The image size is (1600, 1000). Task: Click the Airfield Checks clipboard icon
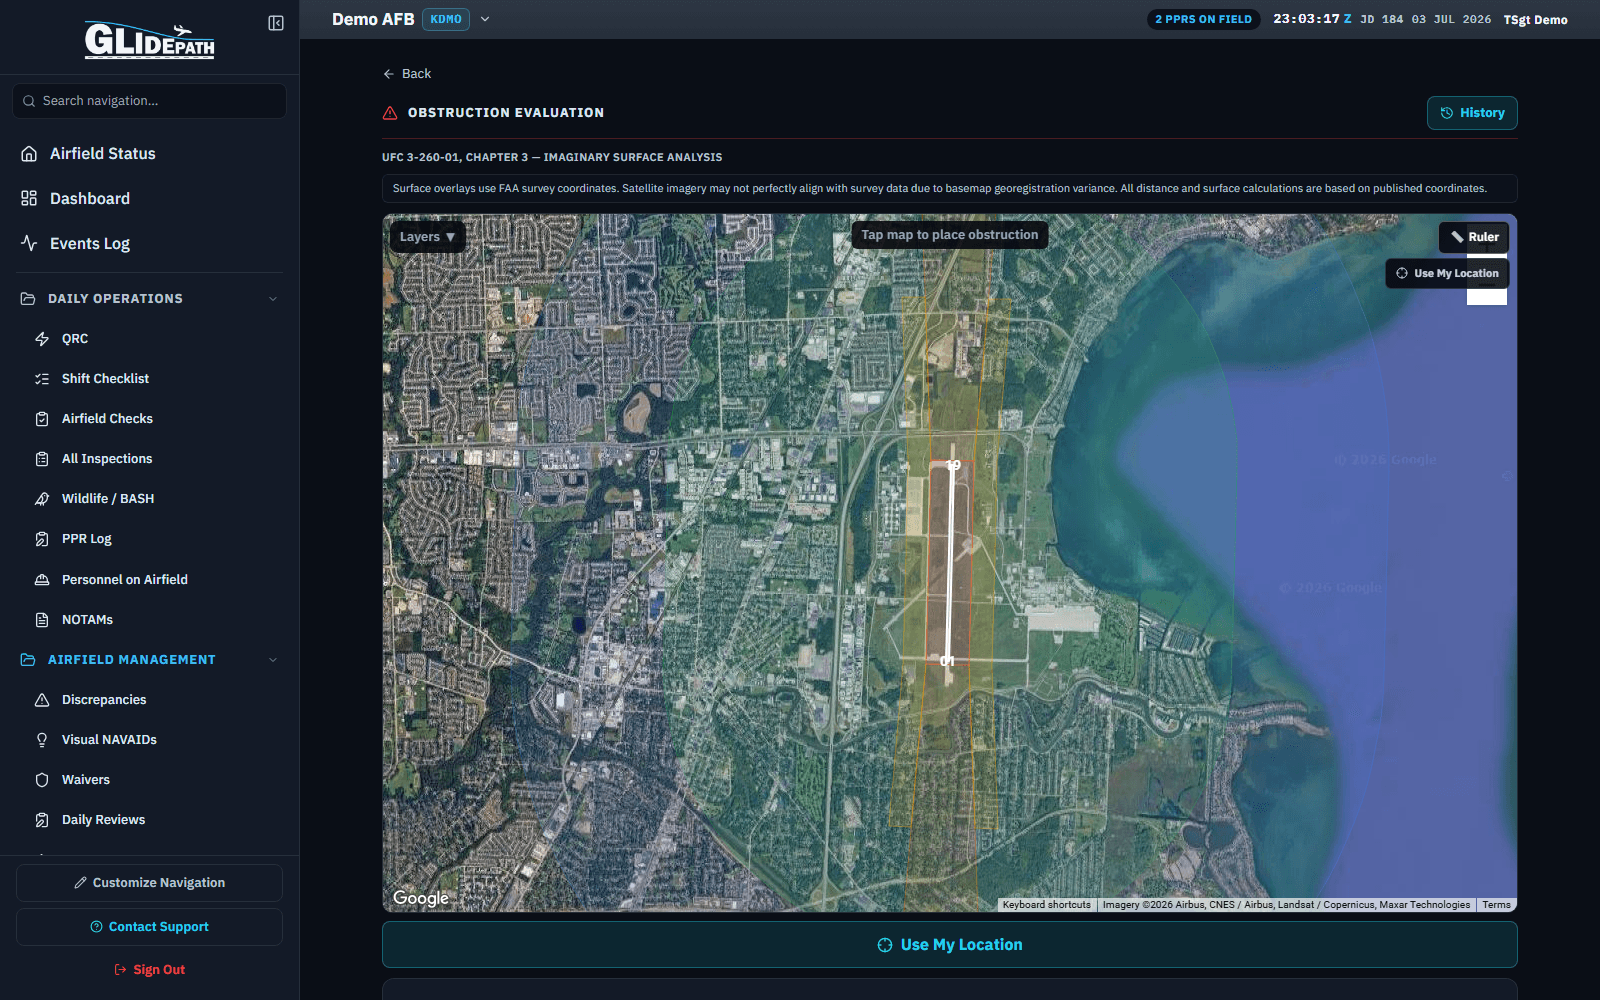point(42,419)
